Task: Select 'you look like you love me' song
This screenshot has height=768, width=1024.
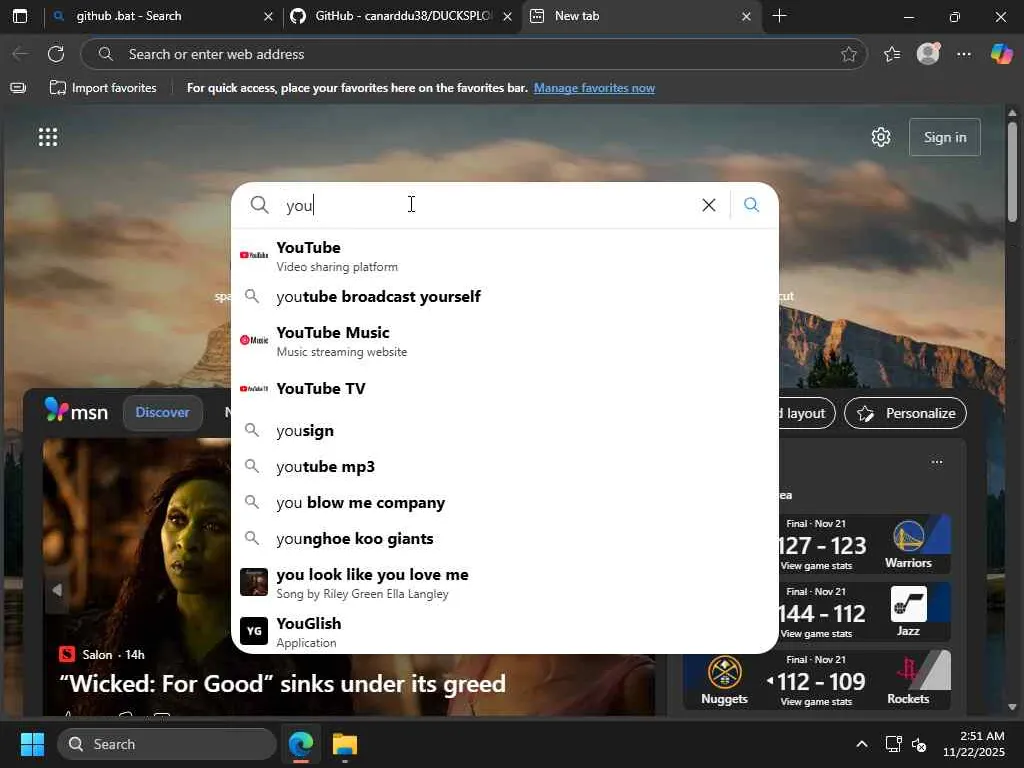Action: pyautogui.click(x=505, y=583)
